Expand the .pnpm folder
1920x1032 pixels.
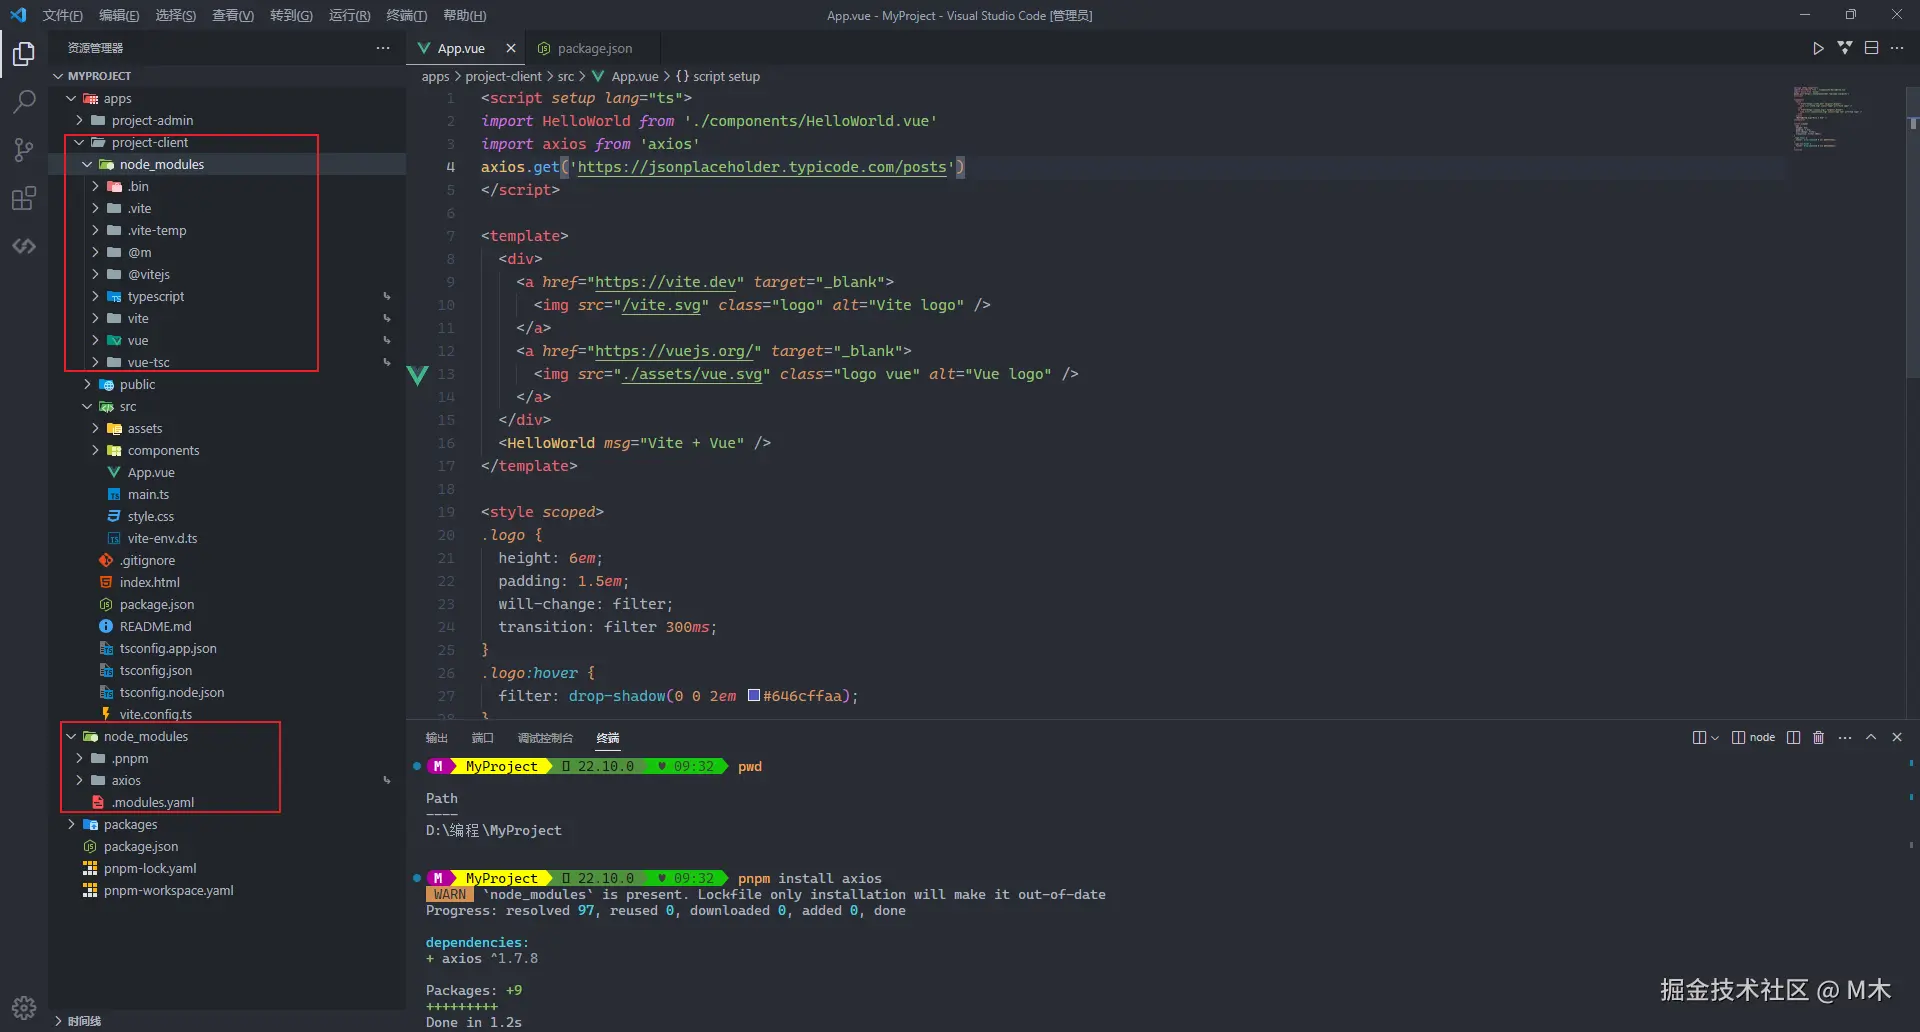79,758
